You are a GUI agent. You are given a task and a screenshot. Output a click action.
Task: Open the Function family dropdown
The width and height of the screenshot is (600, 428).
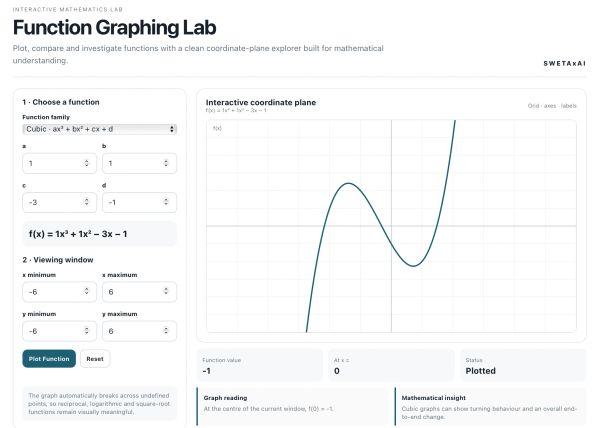[x=99, y=129]
